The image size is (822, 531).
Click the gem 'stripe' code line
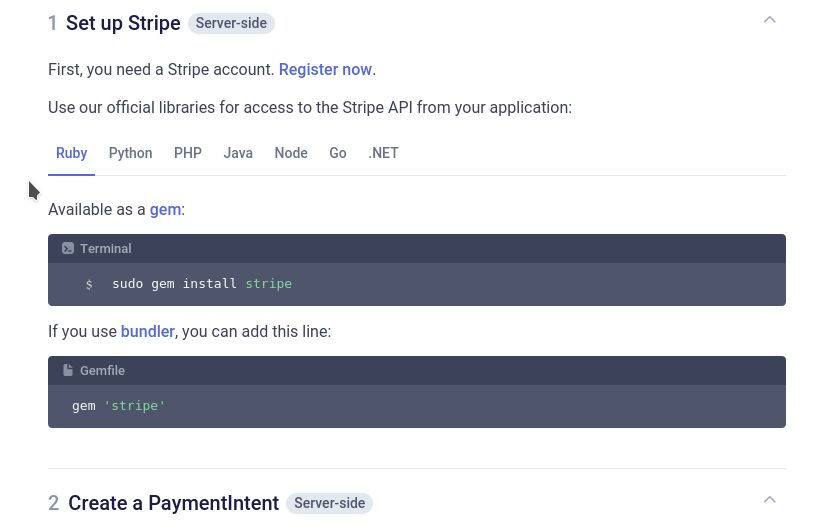118,406
